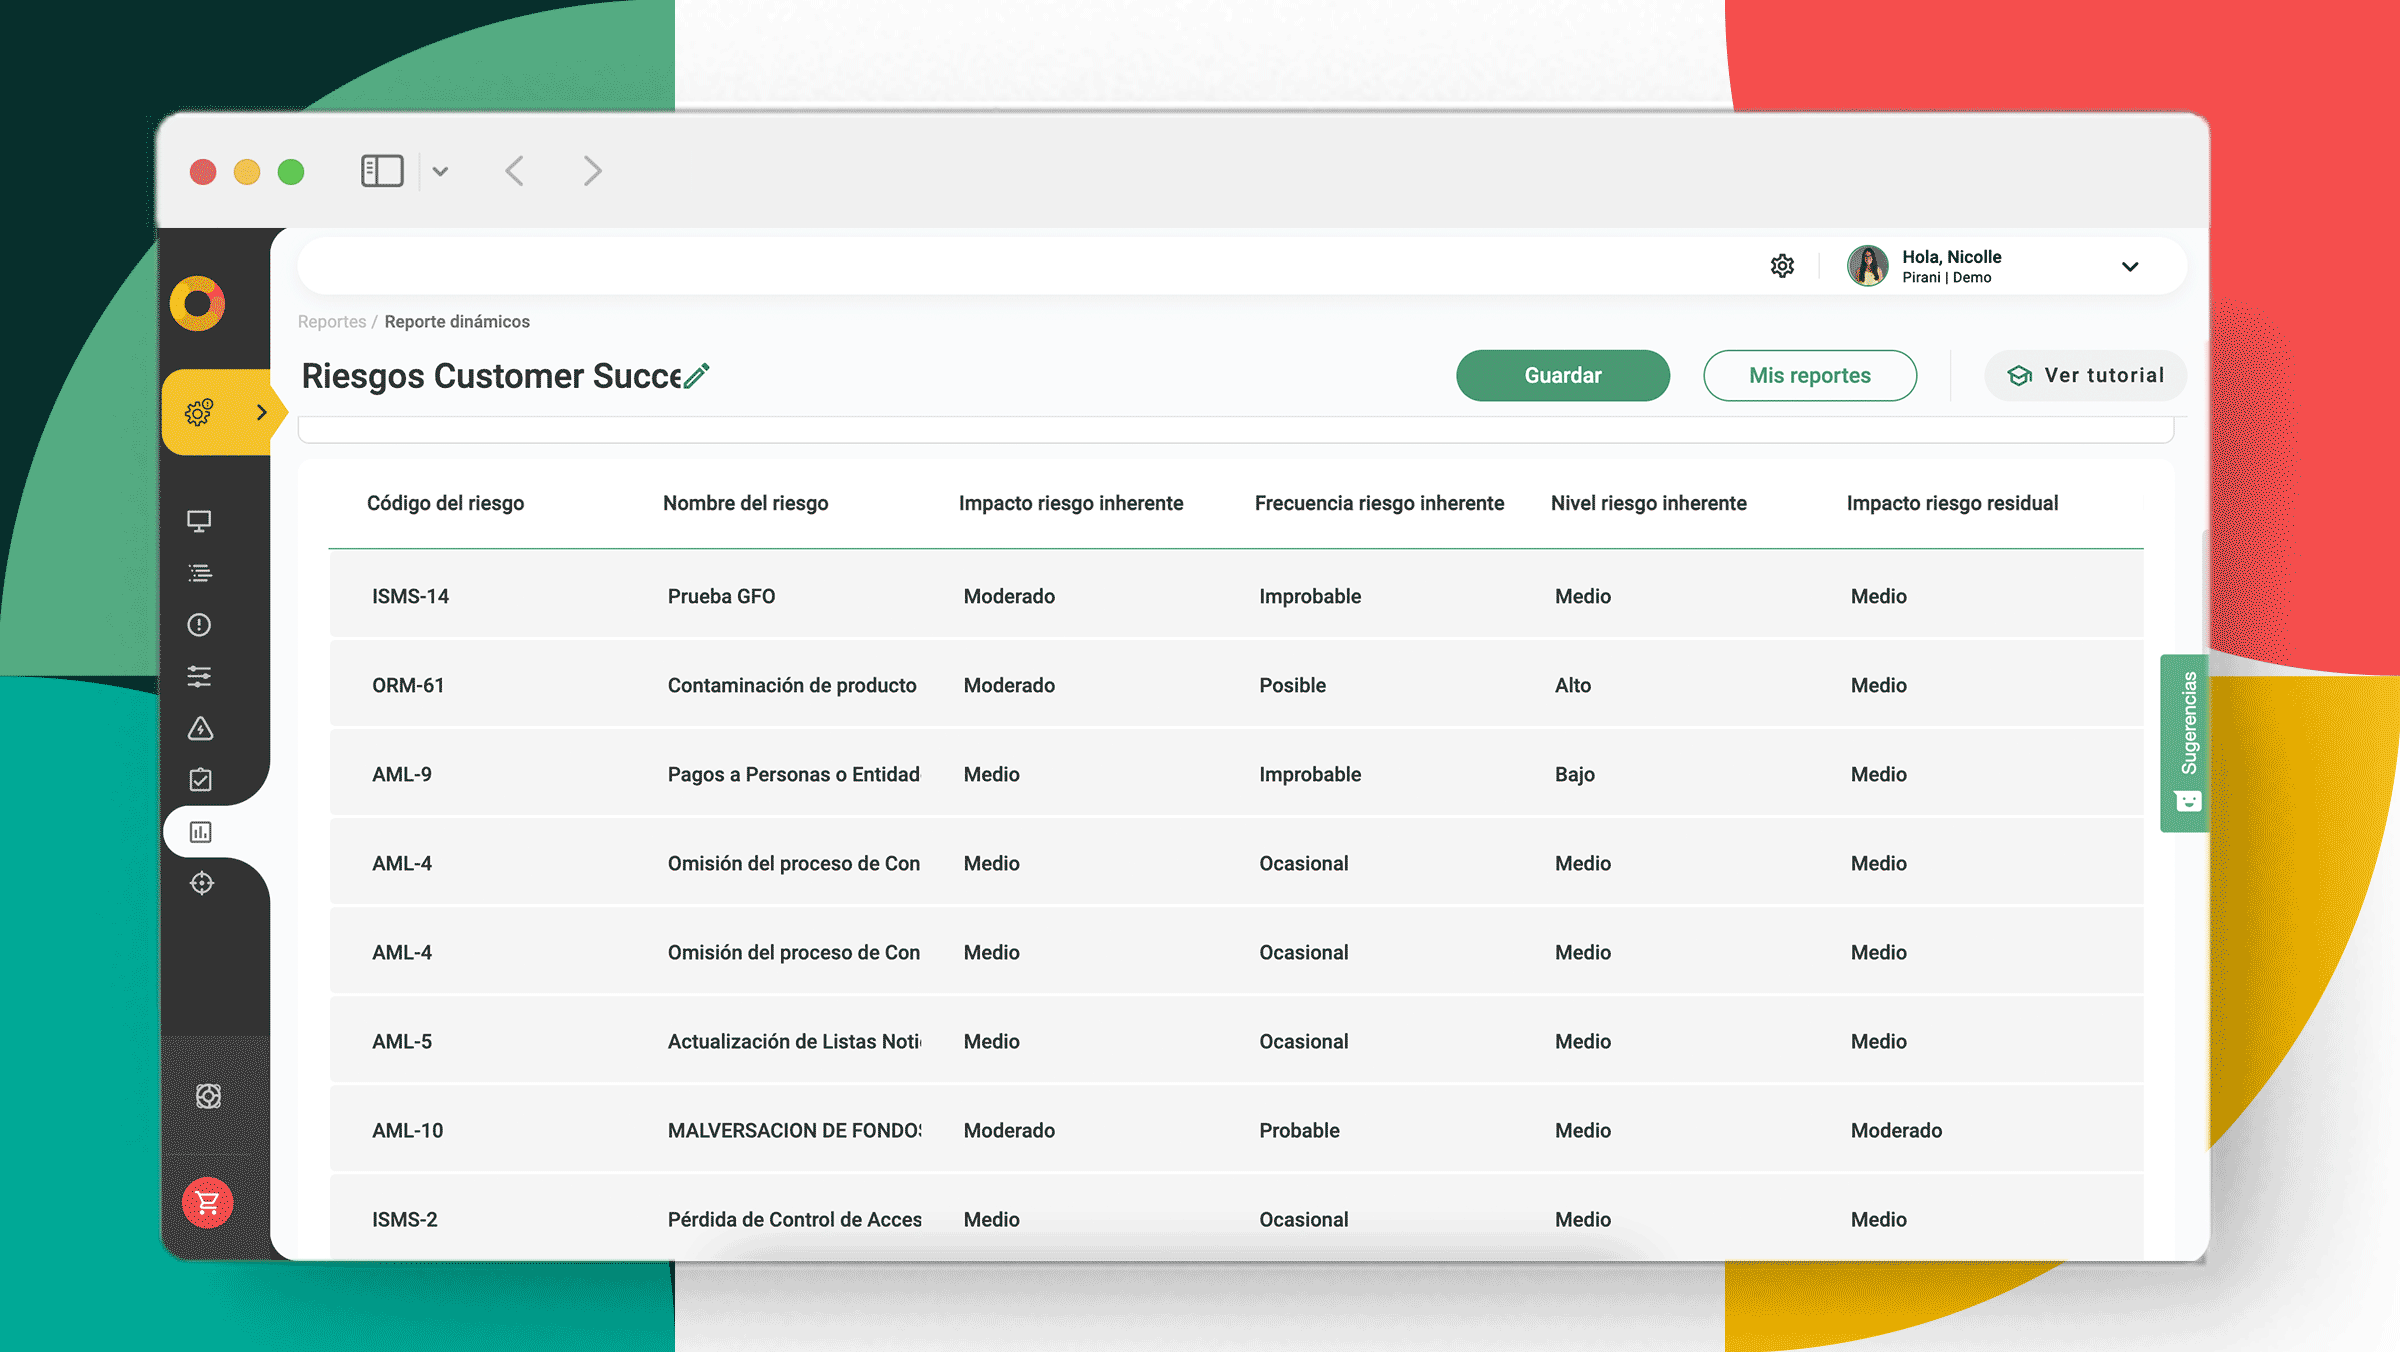Image resolution: width=2400 pixels, height=1352 pixels.
Task: Click the Pirani logo in sidebar
Action: coord(197,303)
